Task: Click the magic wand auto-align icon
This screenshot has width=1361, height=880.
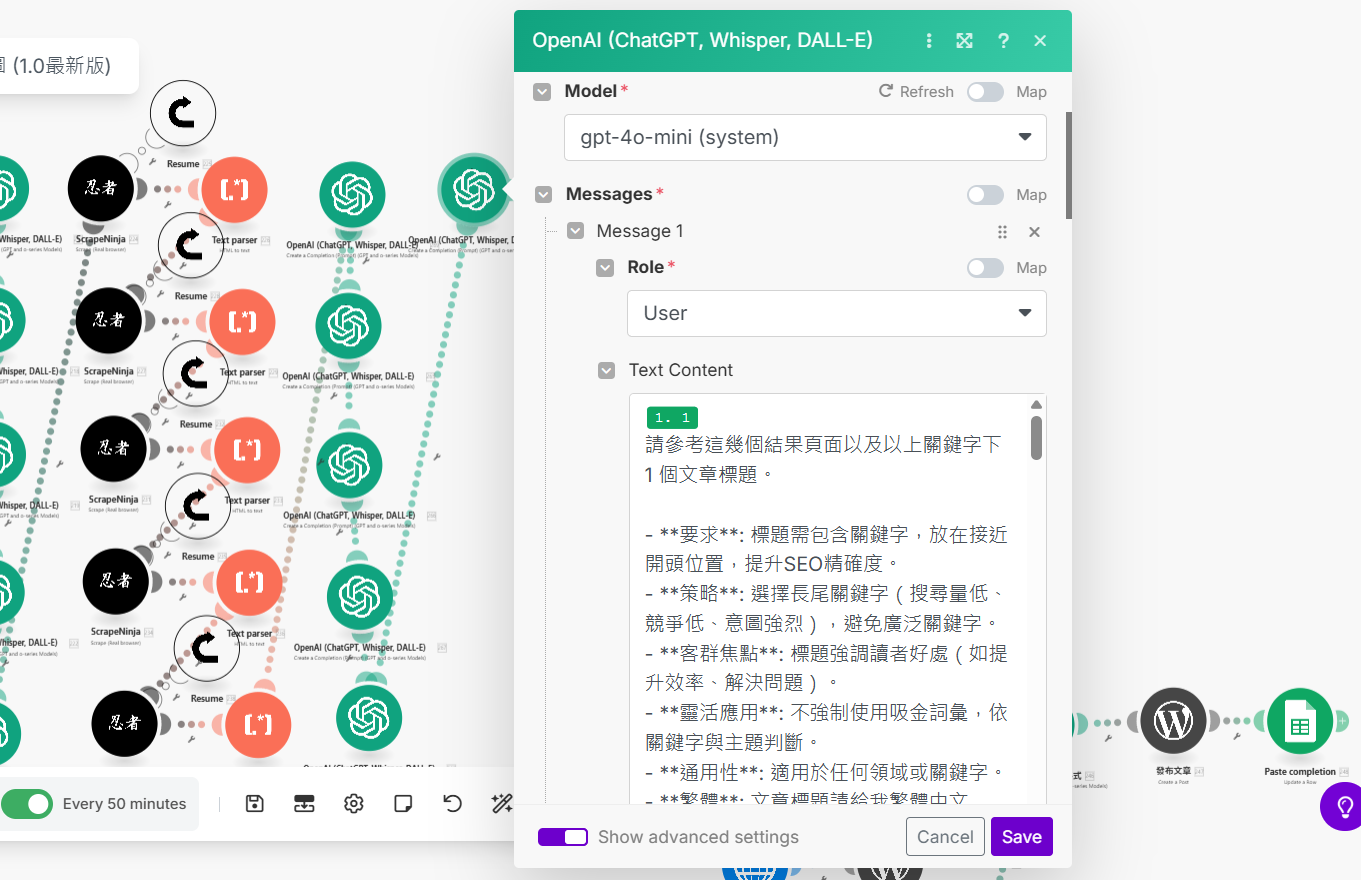Action: (501, 803)
